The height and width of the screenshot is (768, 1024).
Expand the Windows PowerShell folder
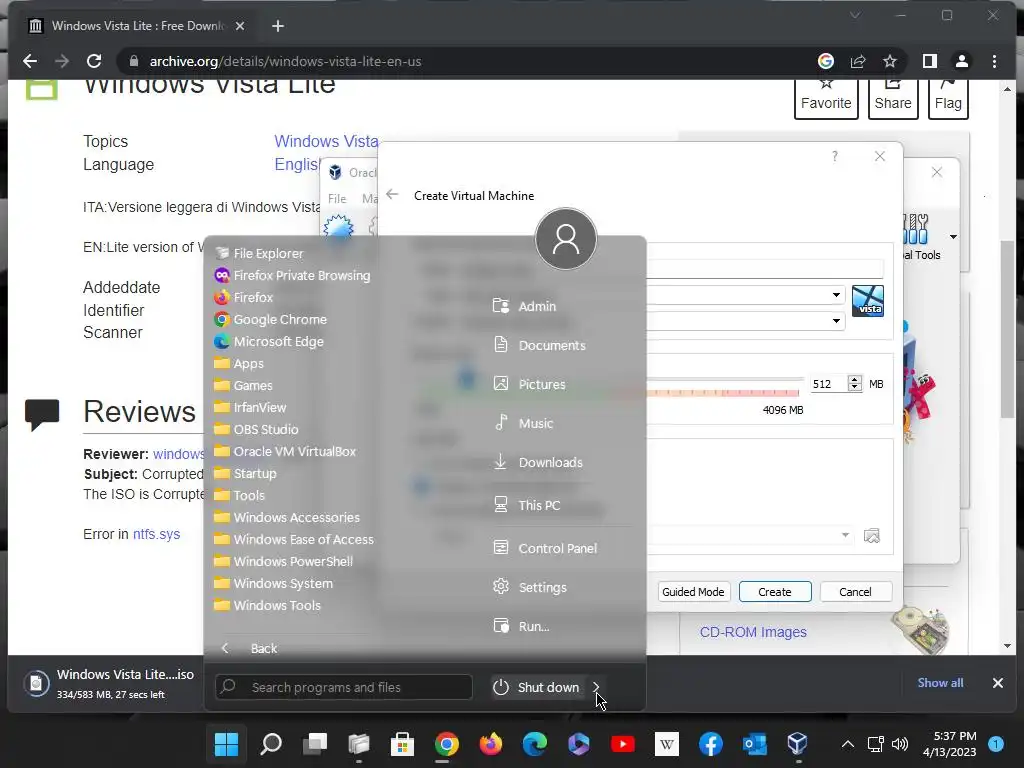click(x=283, y=562)
